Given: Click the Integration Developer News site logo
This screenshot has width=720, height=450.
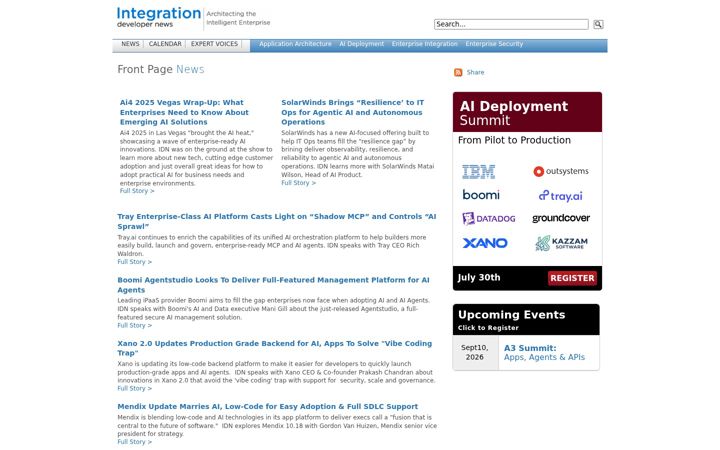Looking at the screenshot, I should pos(158,18).
